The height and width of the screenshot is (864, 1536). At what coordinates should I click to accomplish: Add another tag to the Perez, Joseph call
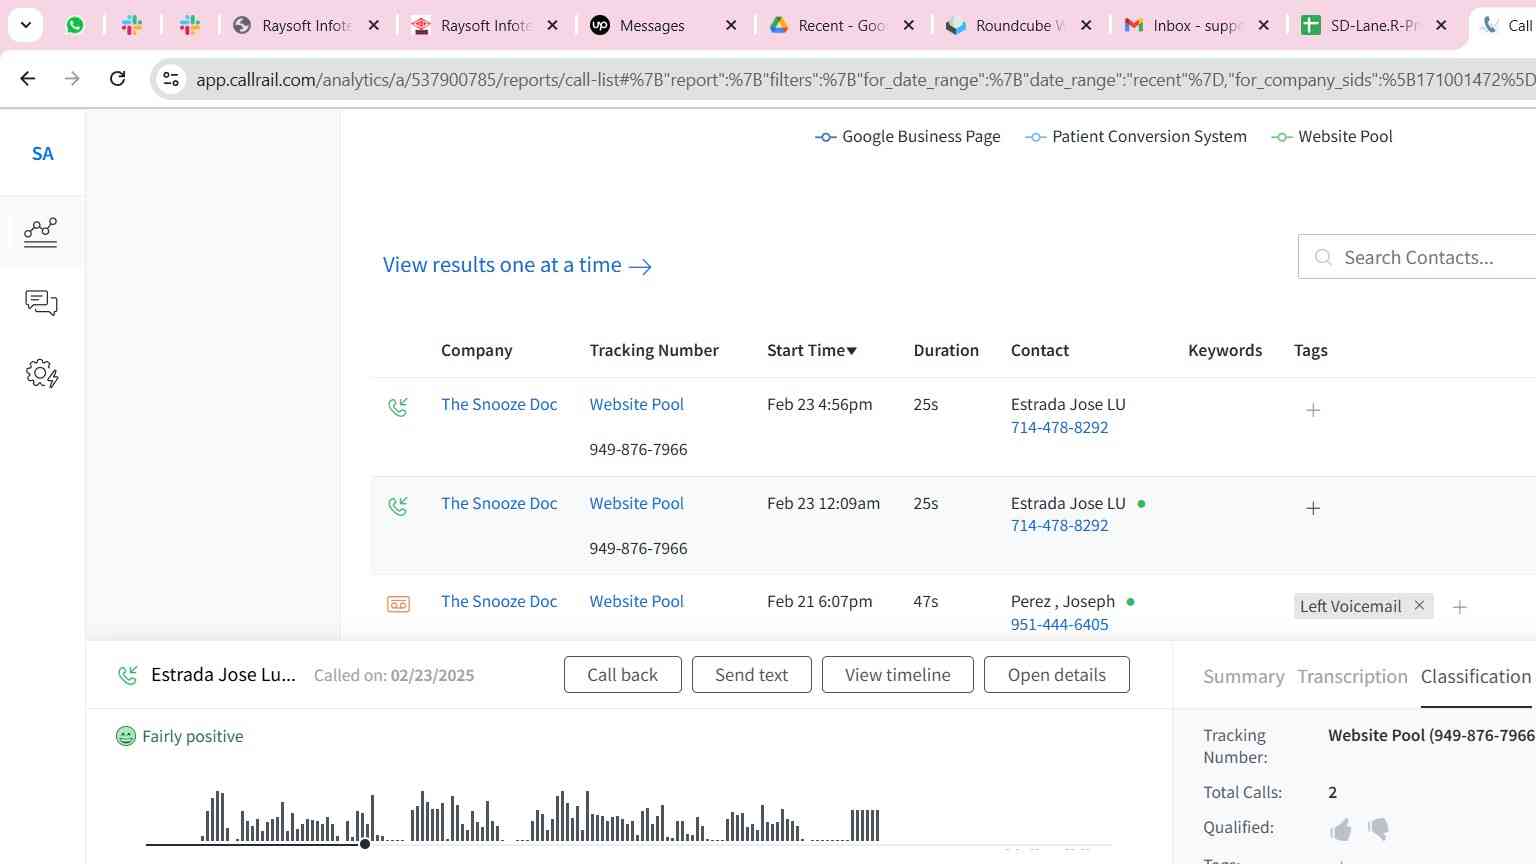1459,607
